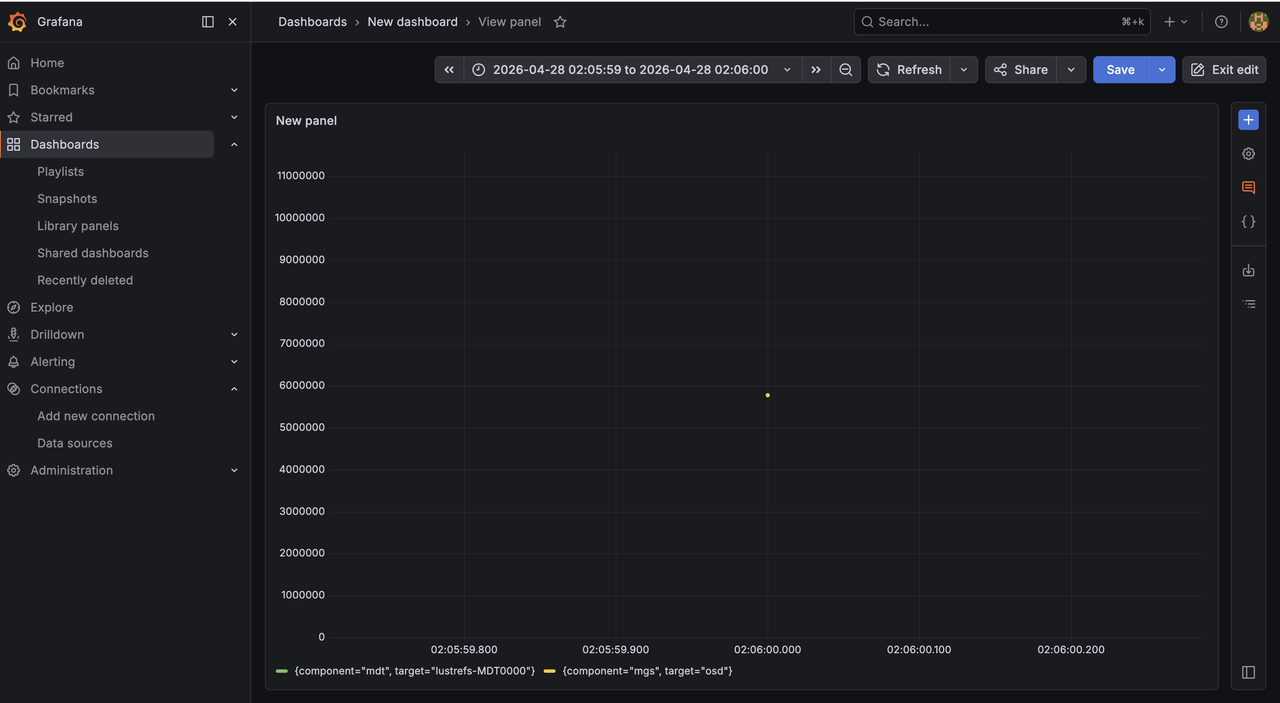Open Snapshots
This screenshot has height=703, width=1280.
(x=67, y=199)
